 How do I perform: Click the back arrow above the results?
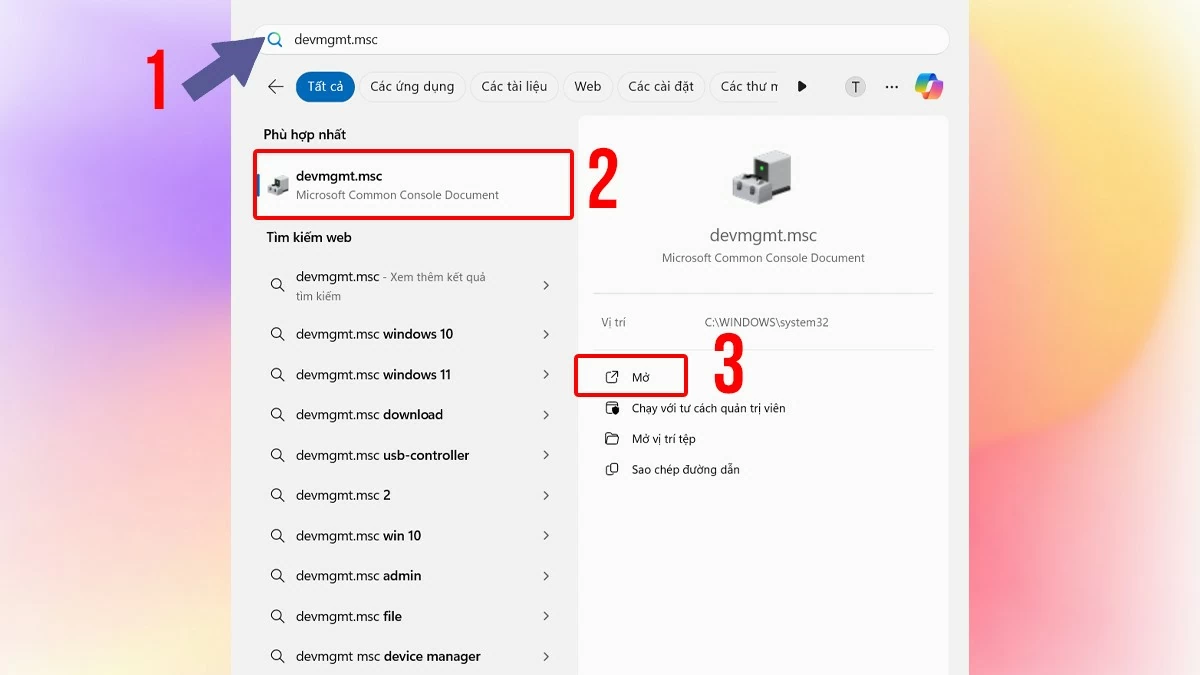coord(276,87)
